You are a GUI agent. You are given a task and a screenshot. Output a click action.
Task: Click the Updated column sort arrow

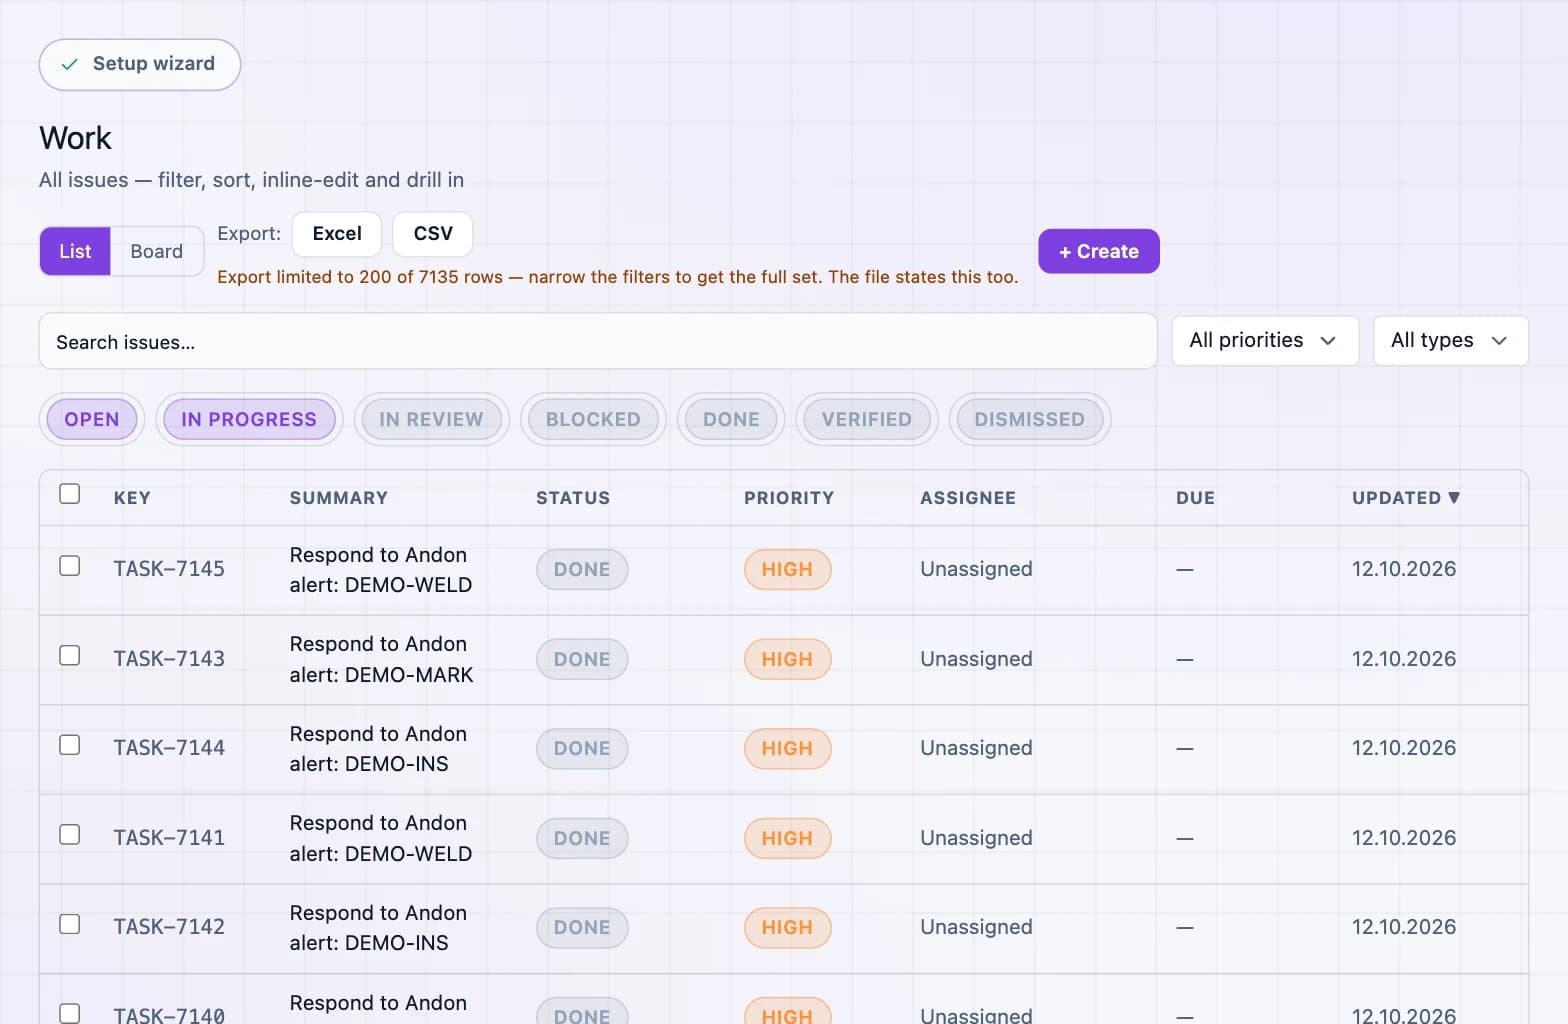pyautogui.click(x=1454, y=497)
